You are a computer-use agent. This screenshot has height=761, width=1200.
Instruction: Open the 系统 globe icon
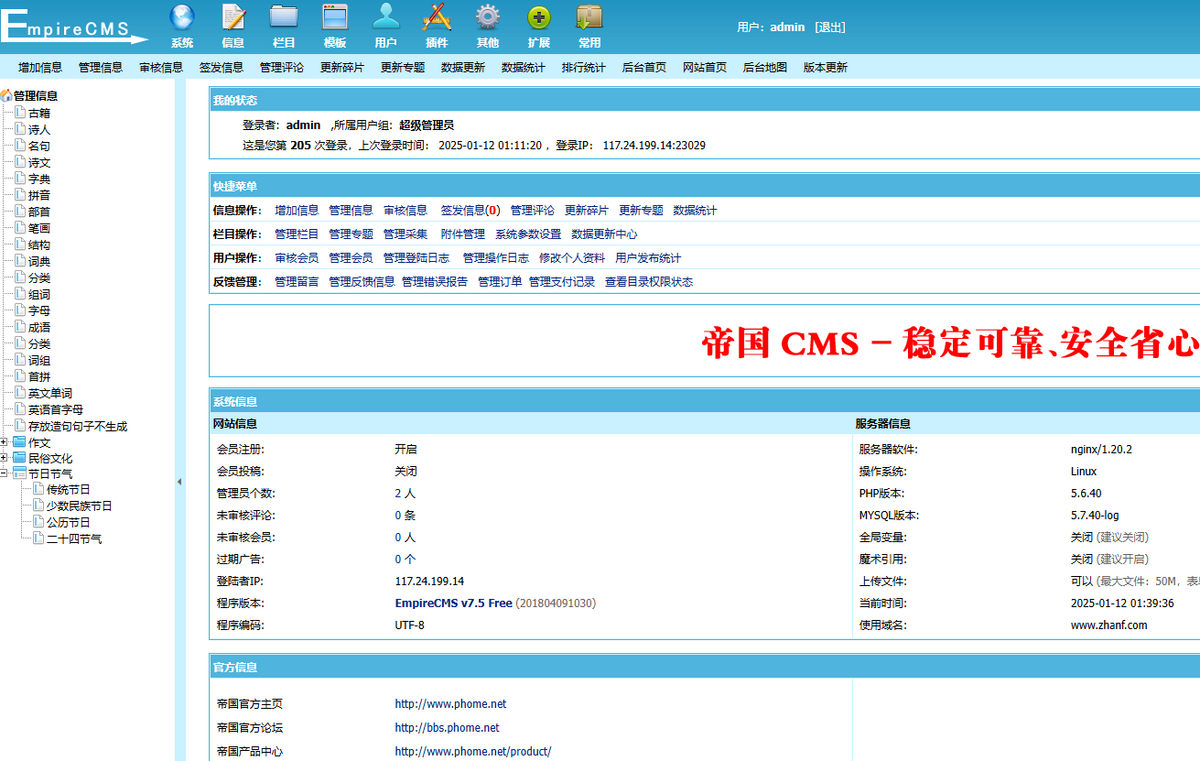pos(182,17)
